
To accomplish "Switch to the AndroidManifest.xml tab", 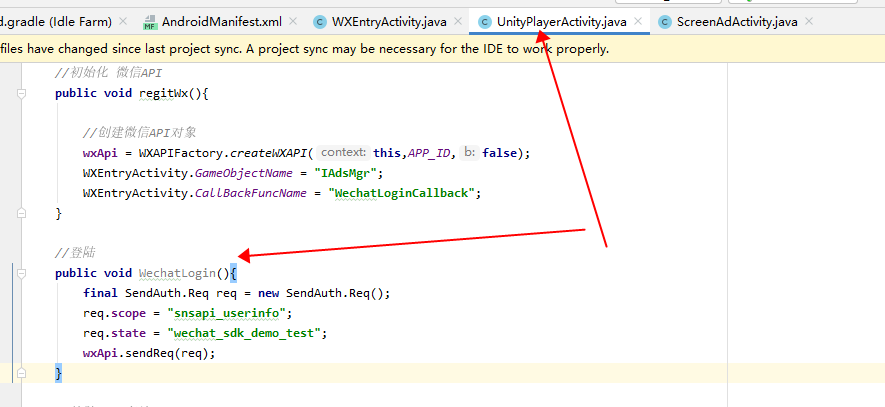I will pyautogui.click(x=221, y=21).
